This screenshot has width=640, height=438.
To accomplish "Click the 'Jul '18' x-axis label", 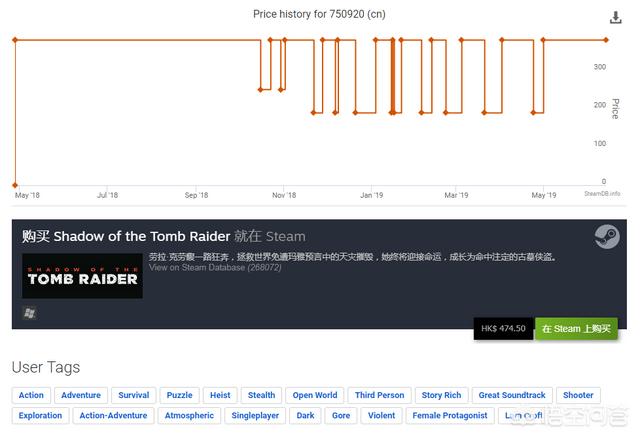I will [107, 196].
